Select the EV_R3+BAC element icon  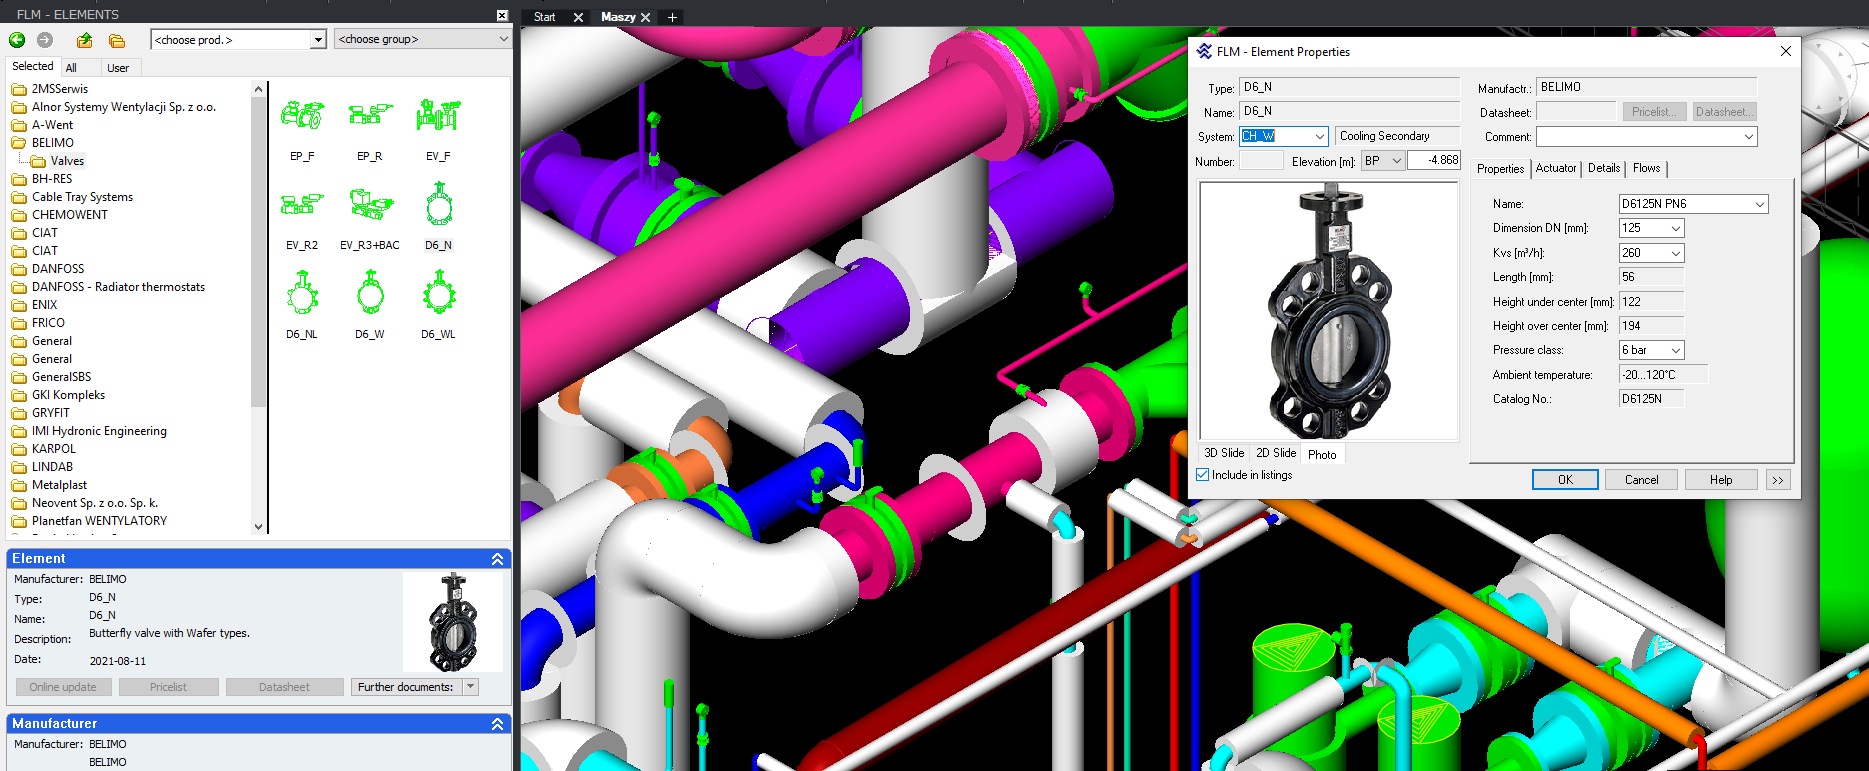coord(370,205)
